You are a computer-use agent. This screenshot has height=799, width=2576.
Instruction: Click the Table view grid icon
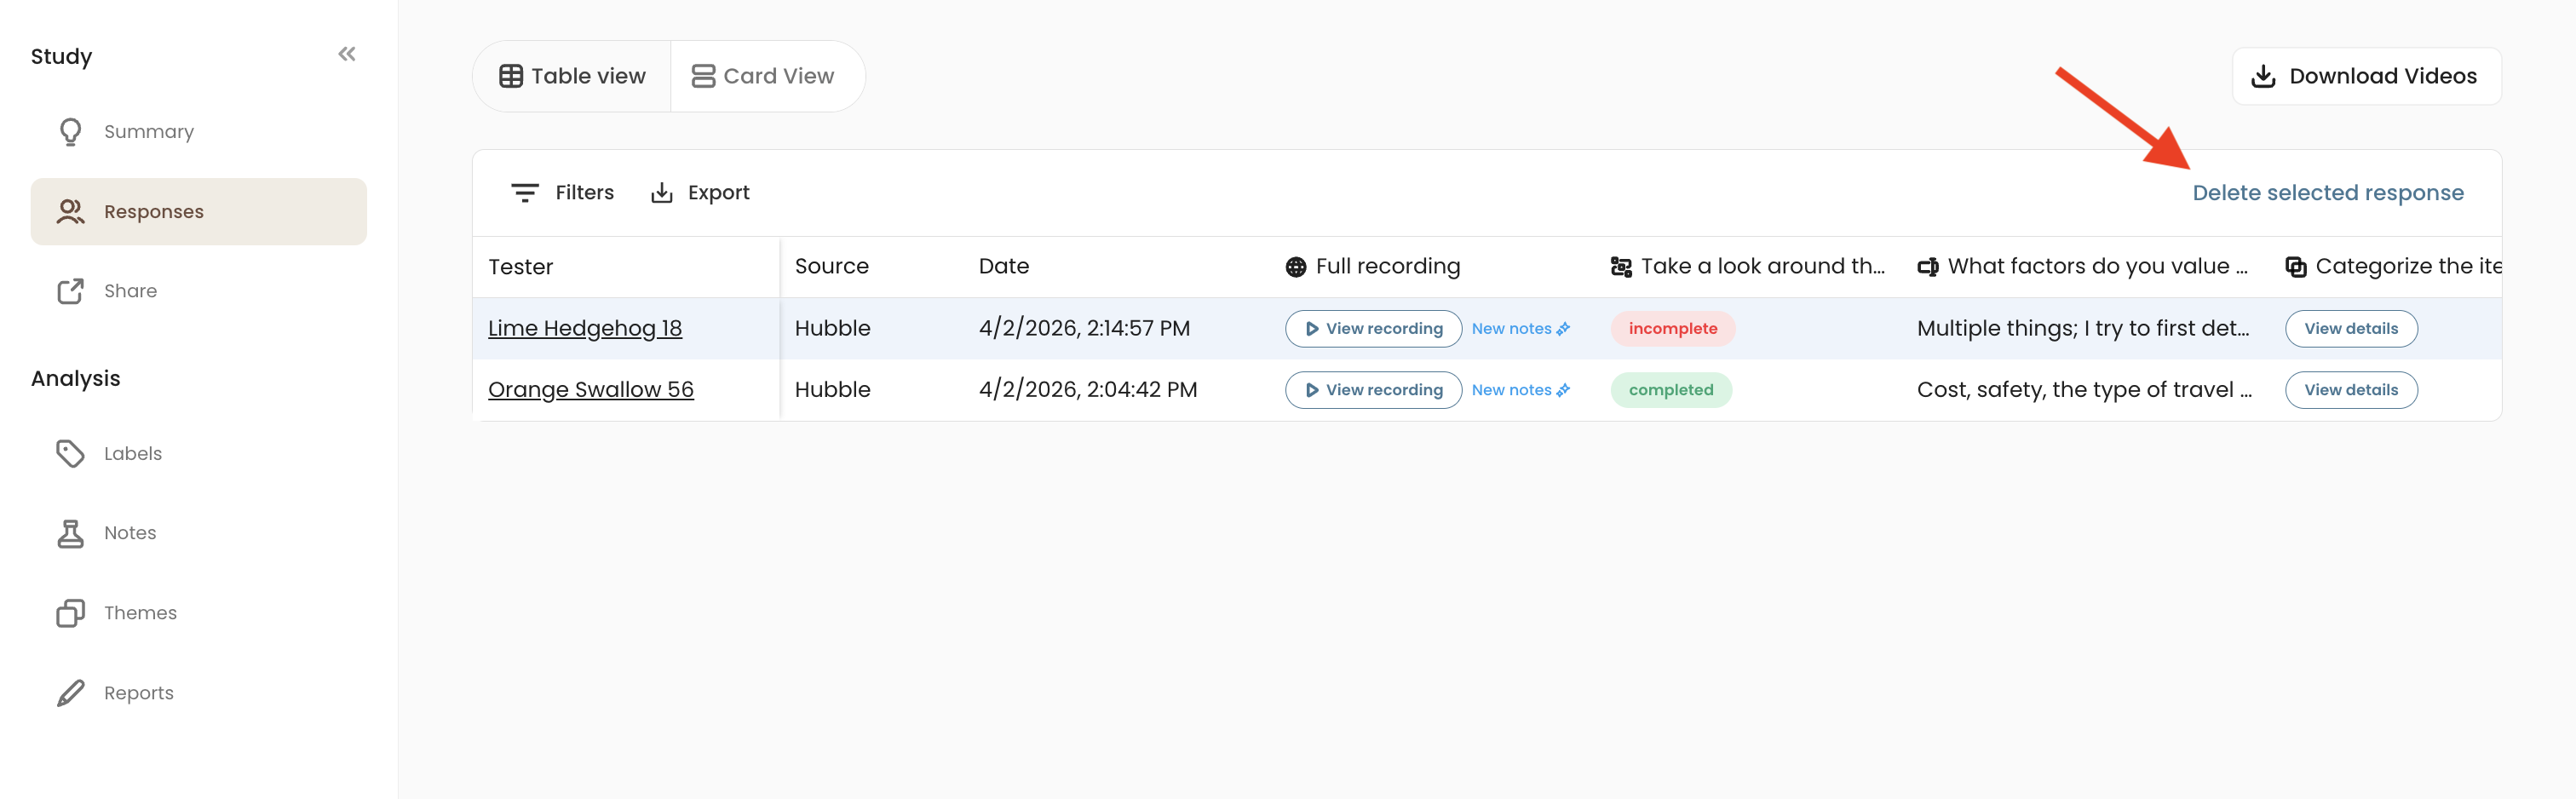(511, 76)
